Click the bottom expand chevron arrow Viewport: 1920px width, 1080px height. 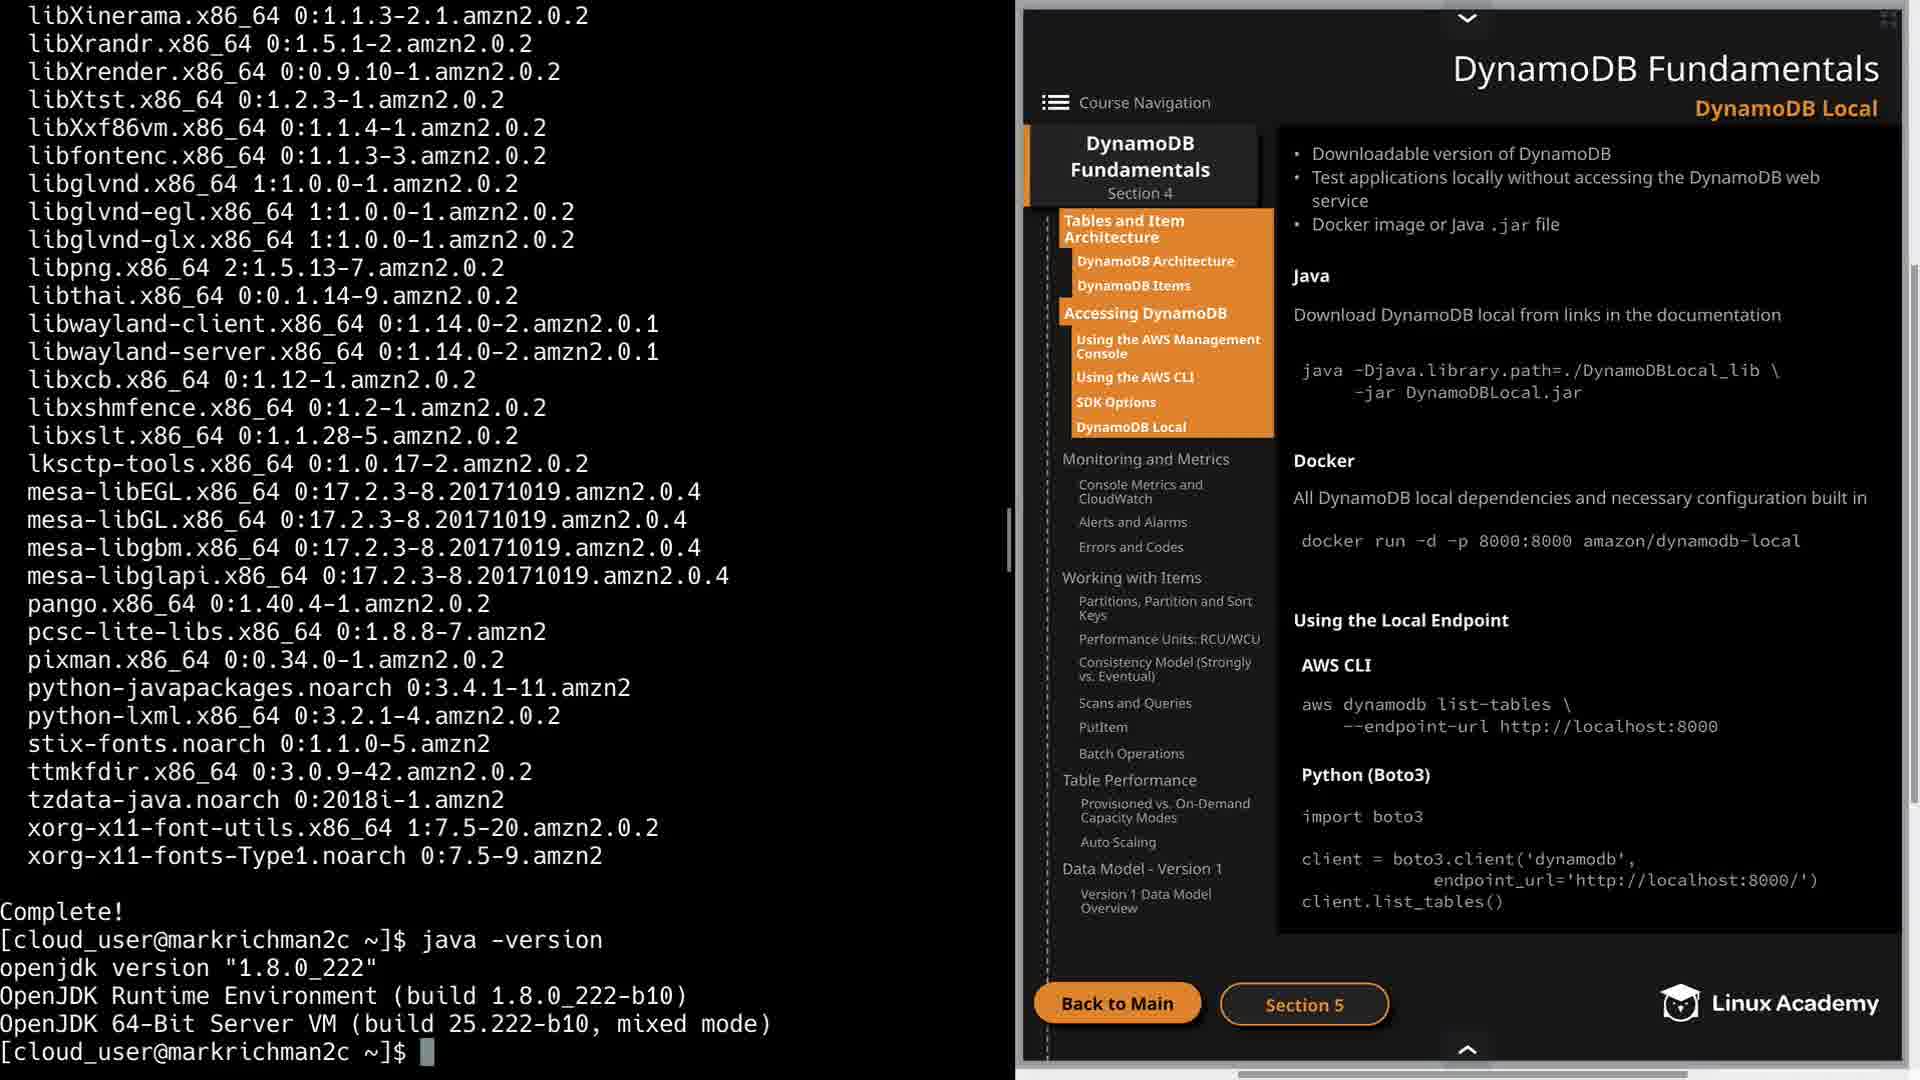point(1467,1049)
